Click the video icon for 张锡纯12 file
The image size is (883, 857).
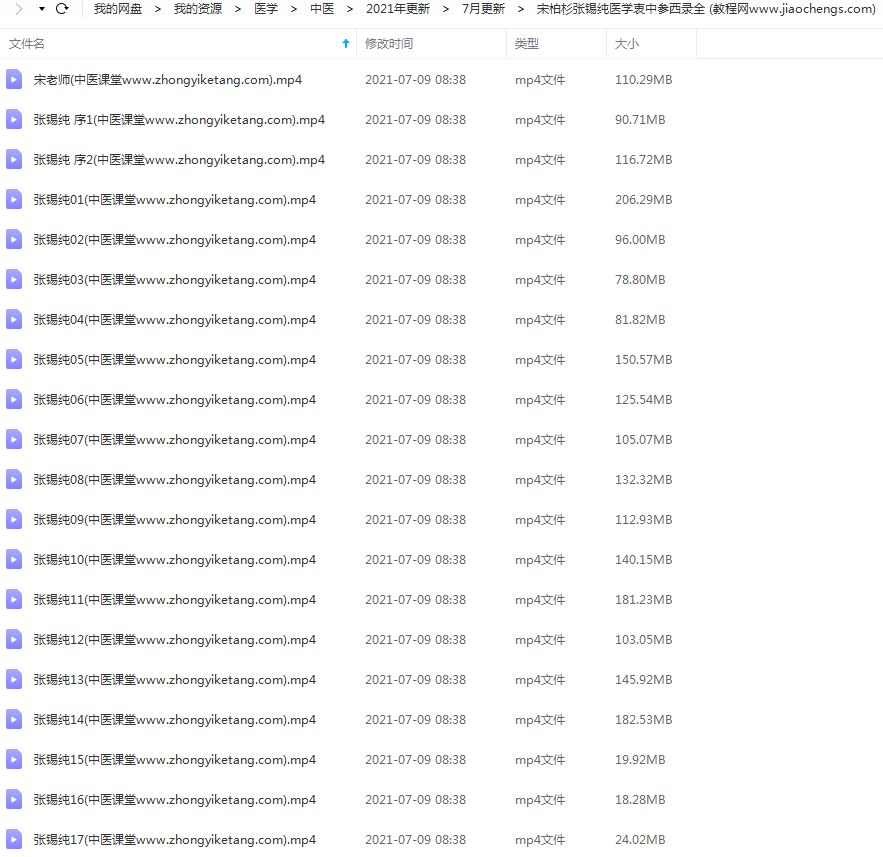[x=14, y=639]
